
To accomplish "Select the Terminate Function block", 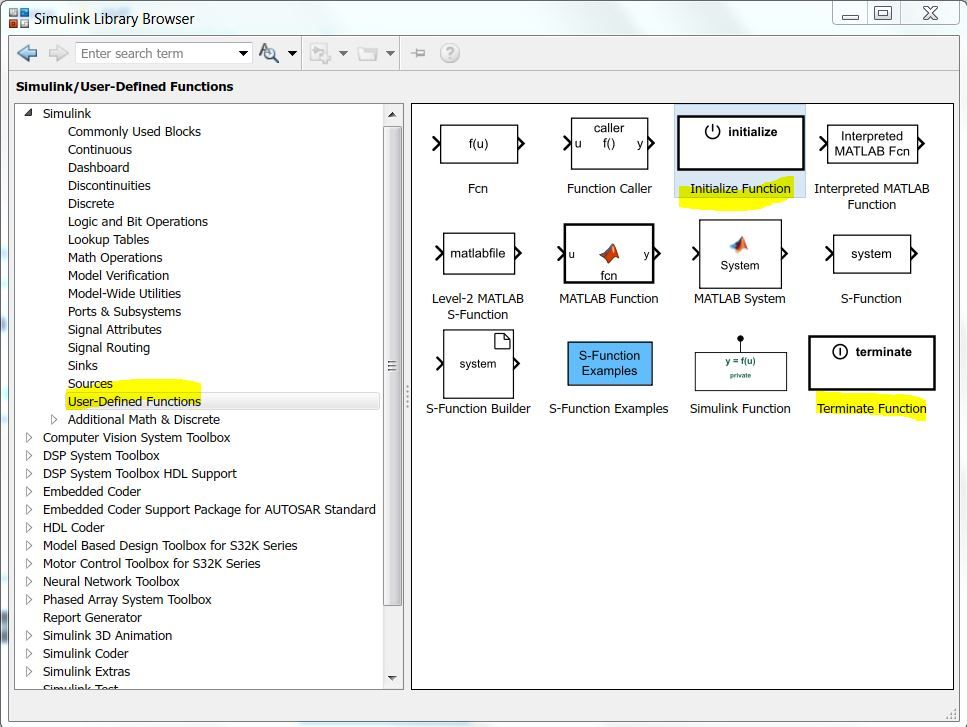I will point(871,363).
